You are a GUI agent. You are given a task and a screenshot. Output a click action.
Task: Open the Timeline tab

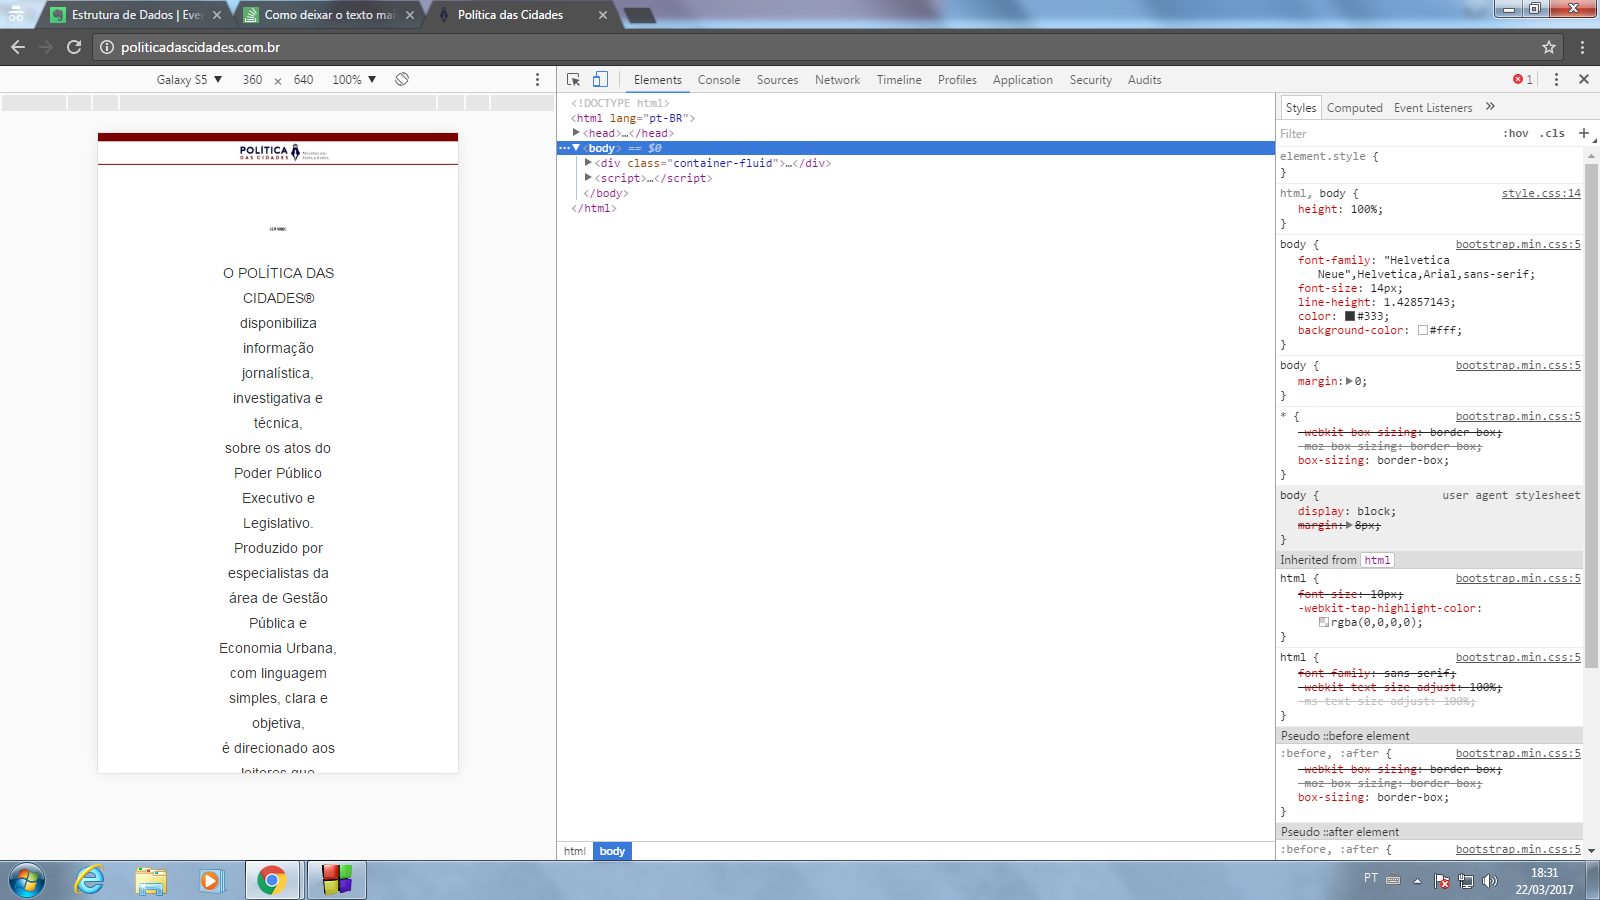coord(899,80)
